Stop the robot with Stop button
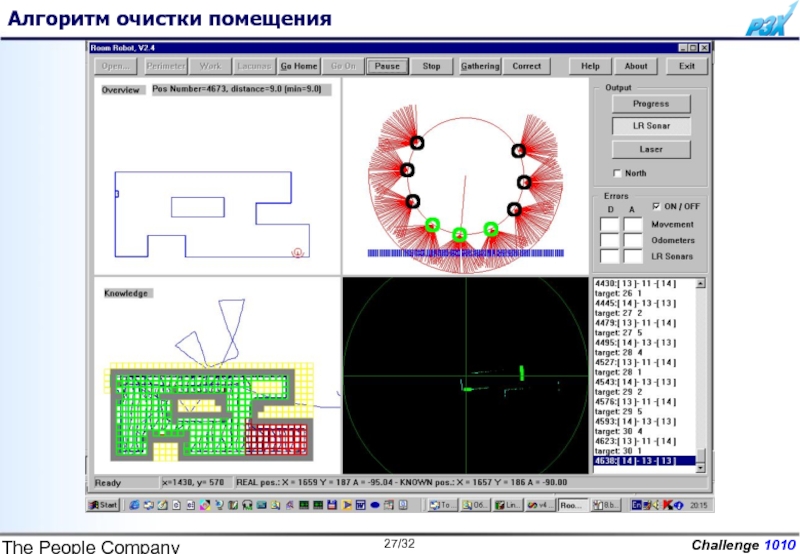The height and width of the screenshot is (554, 800). [x=431, y=66]
